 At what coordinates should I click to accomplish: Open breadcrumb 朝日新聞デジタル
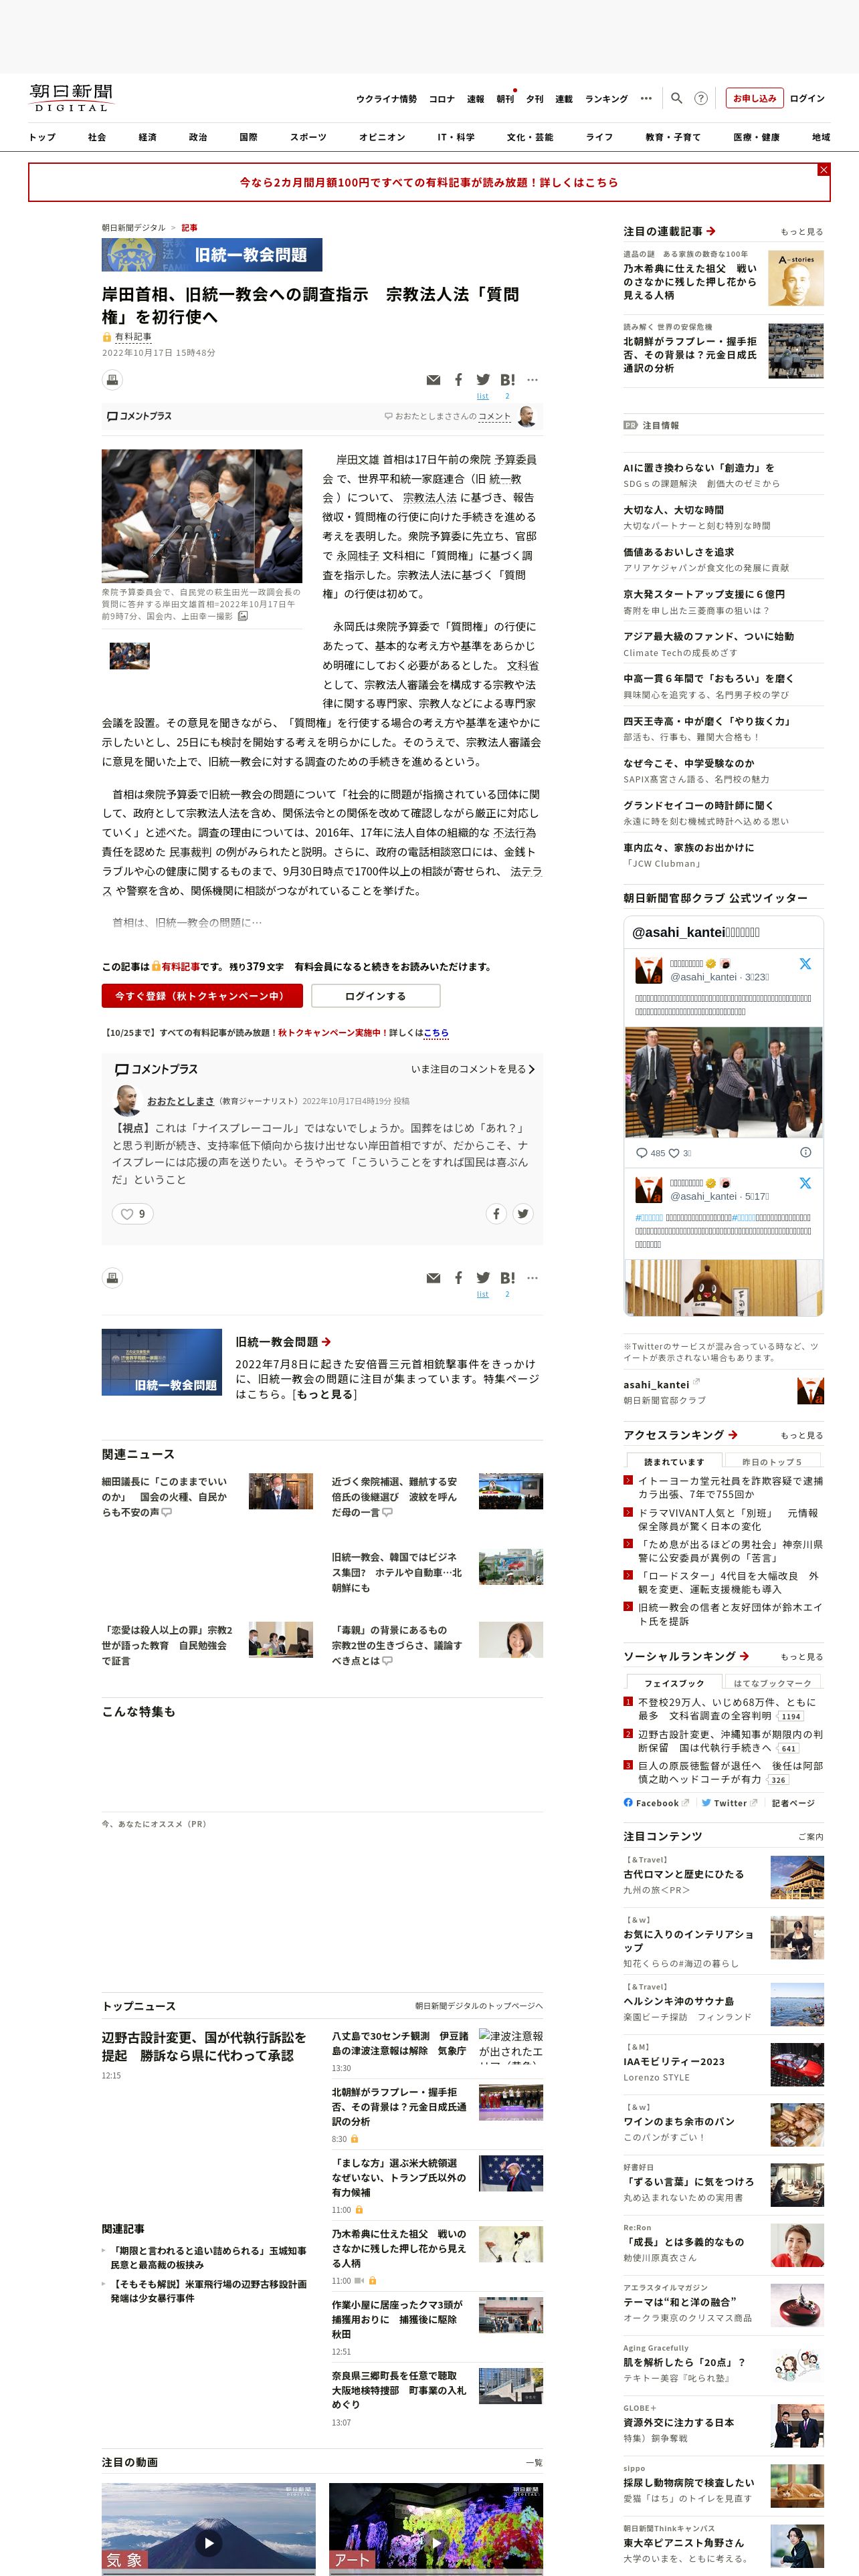click(134, 228)
